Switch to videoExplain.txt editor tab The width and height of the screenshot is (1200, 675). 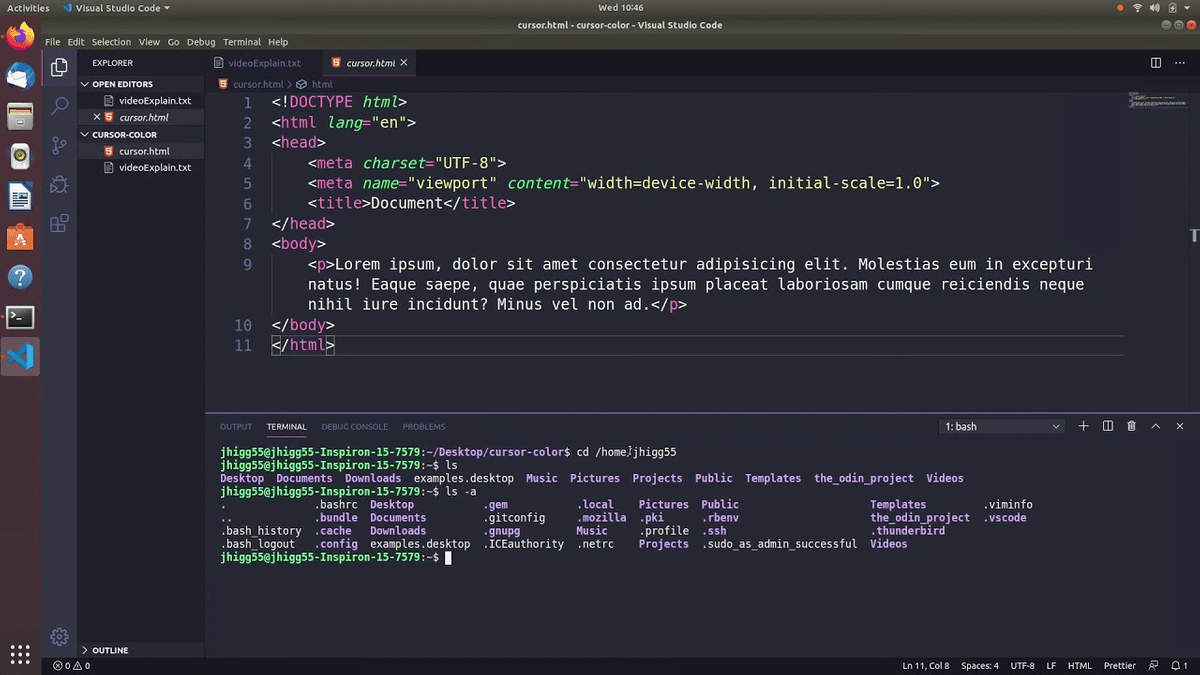click(263, 63)
